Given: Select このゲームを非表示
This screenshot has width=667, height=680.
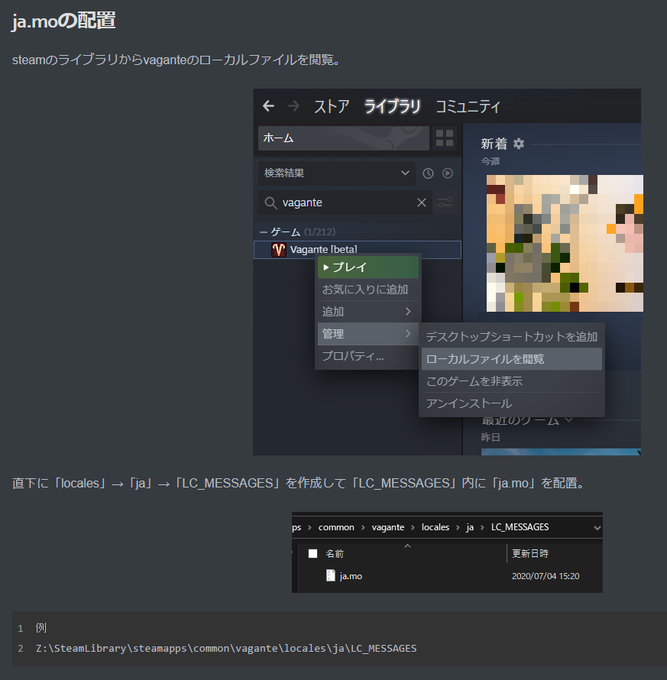Looking at the screenshot, I should [512, 381].
